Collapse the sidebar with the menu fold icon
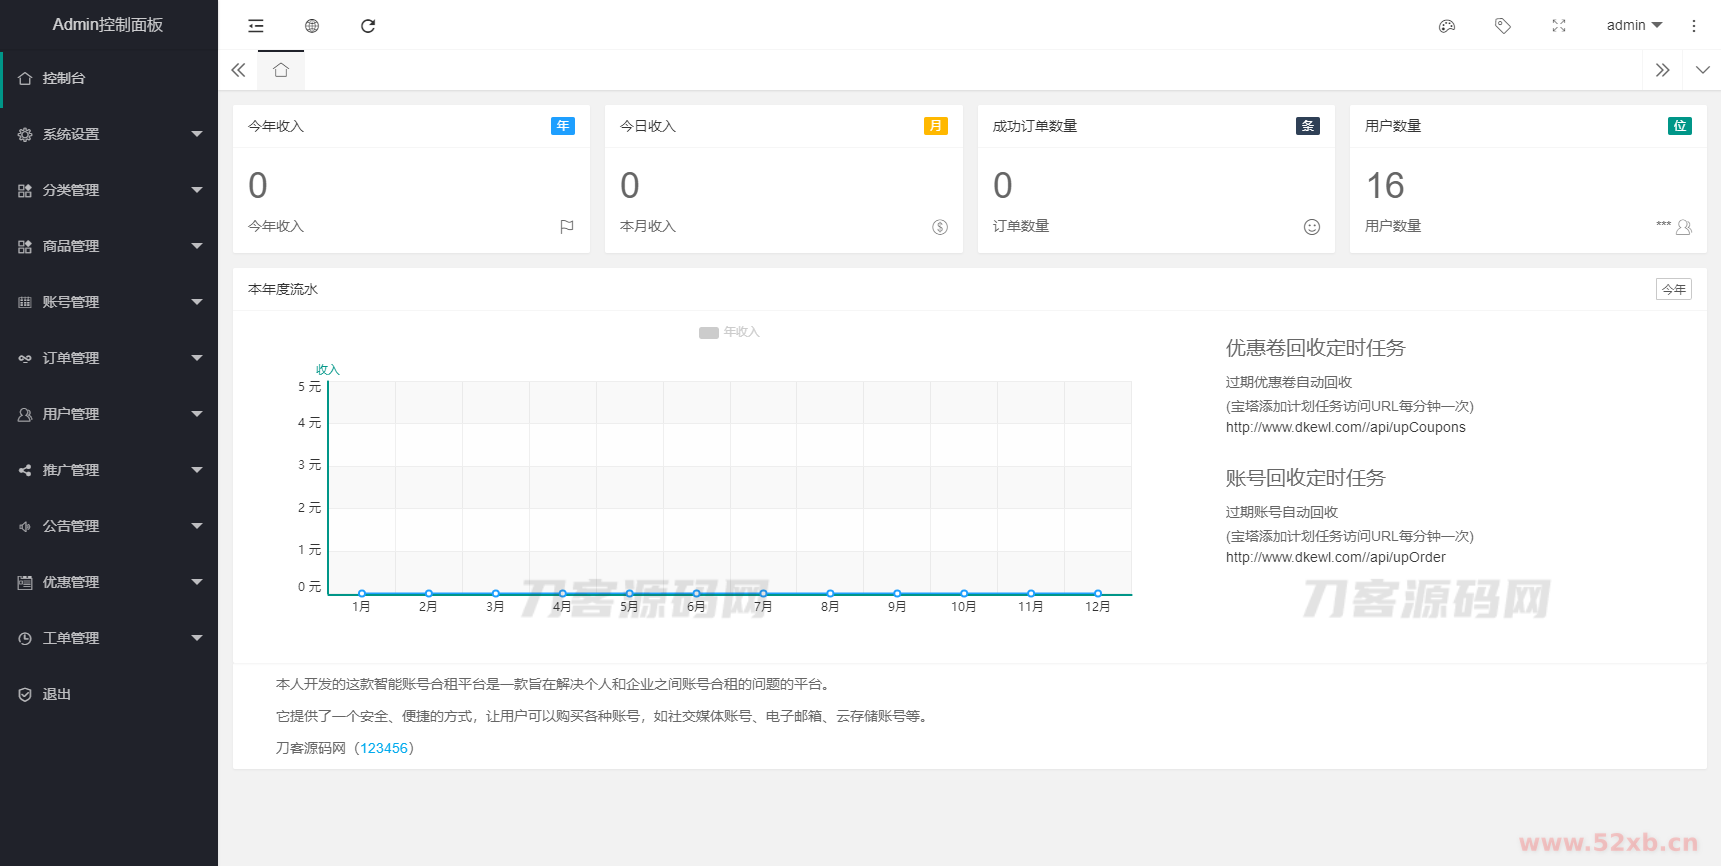The image size is (1721, 866). pos(256,26)
